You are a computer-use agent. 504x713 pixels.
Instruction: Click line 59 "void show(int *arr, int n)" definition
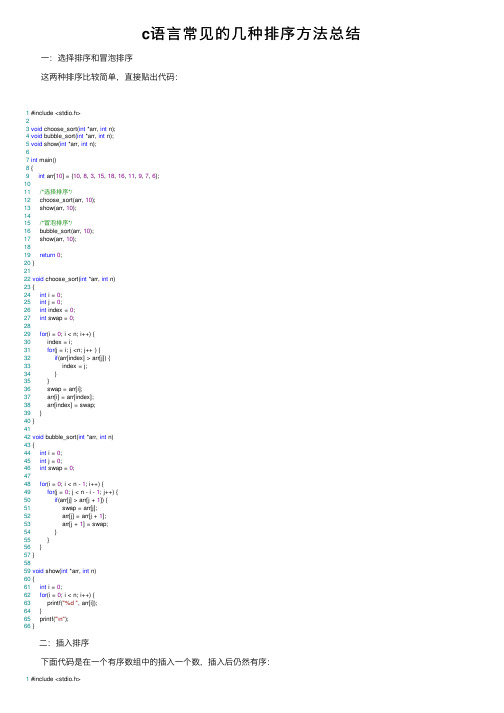pos(64,571)
